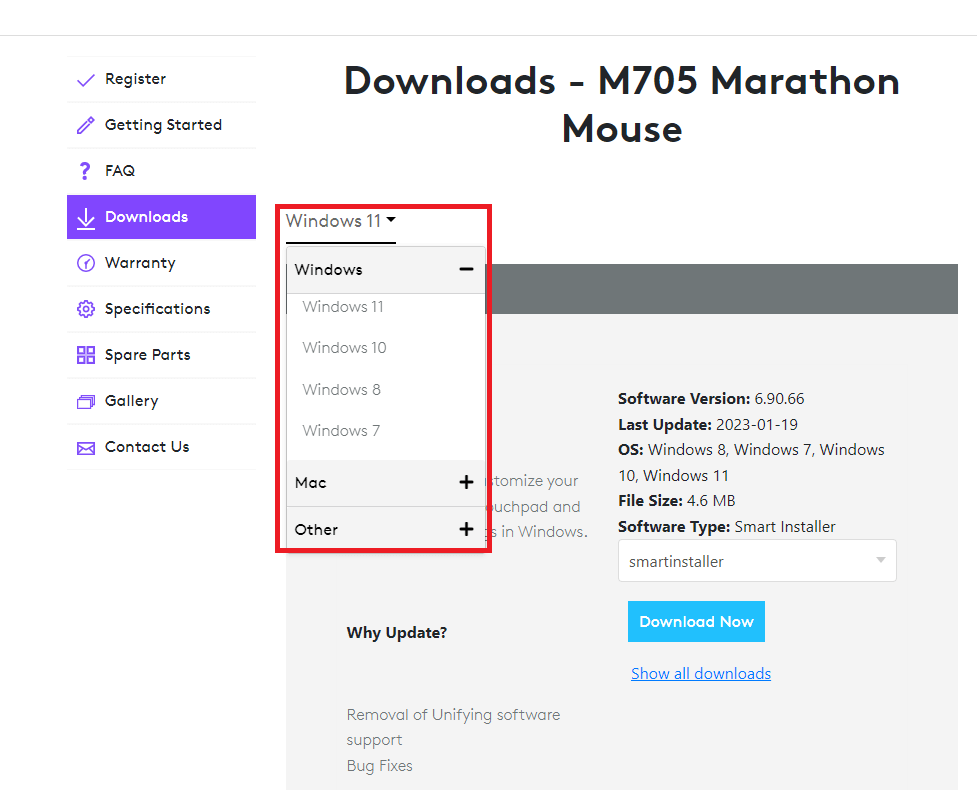Choose Windows 8 in the OS list
The height and width of the screenshot is (790, 977).
341,390
